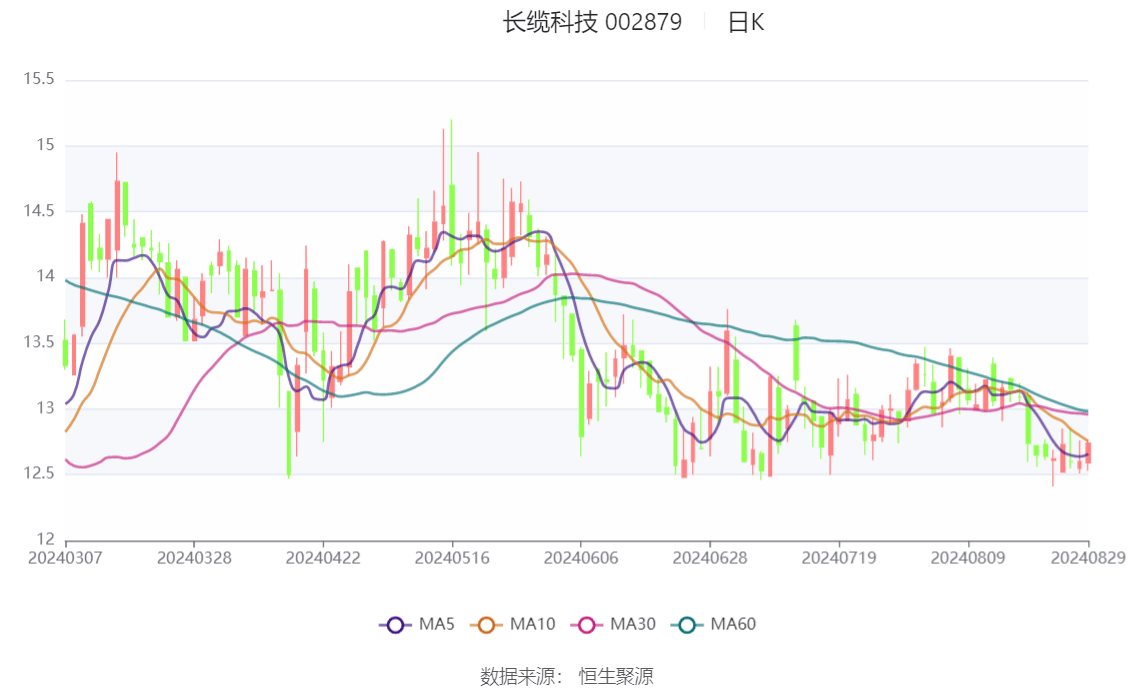Image resolution: width=1134 pixels, height=689 pixels.
Task: Toggle the MA5 series via its text label
Action: [x=436, y=625]
